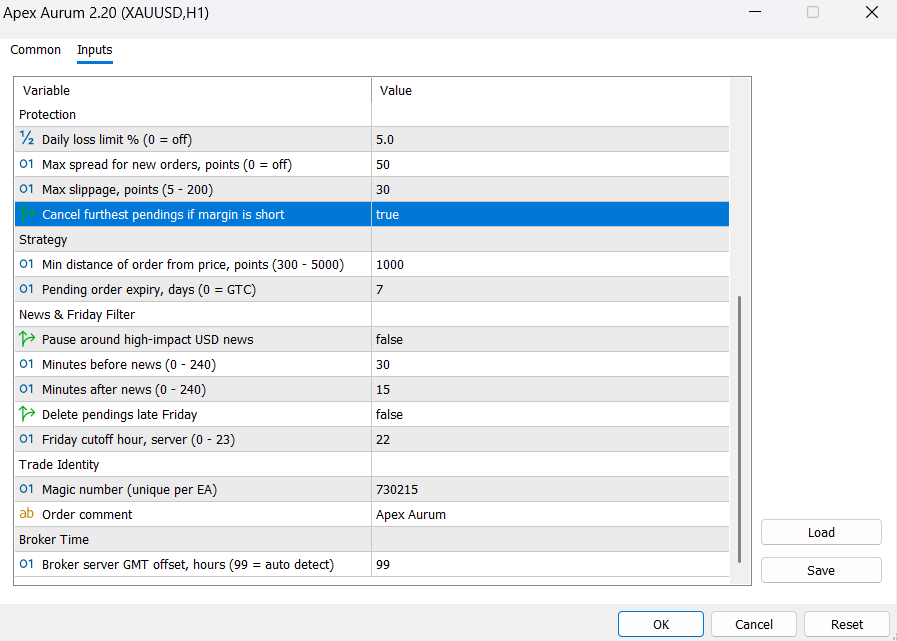The width and height of the screenshot is (897, 641).
Task: Select the Trade Identity section row
Action: [372, 464]
